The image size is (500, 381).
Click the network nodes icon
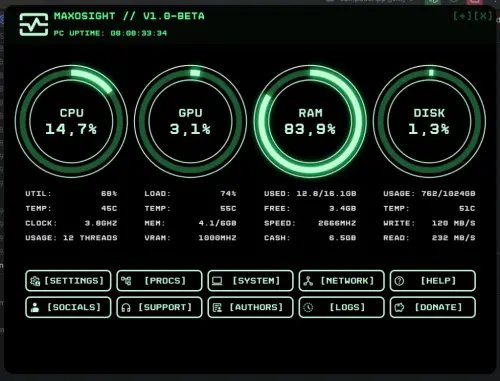[308, 281]
